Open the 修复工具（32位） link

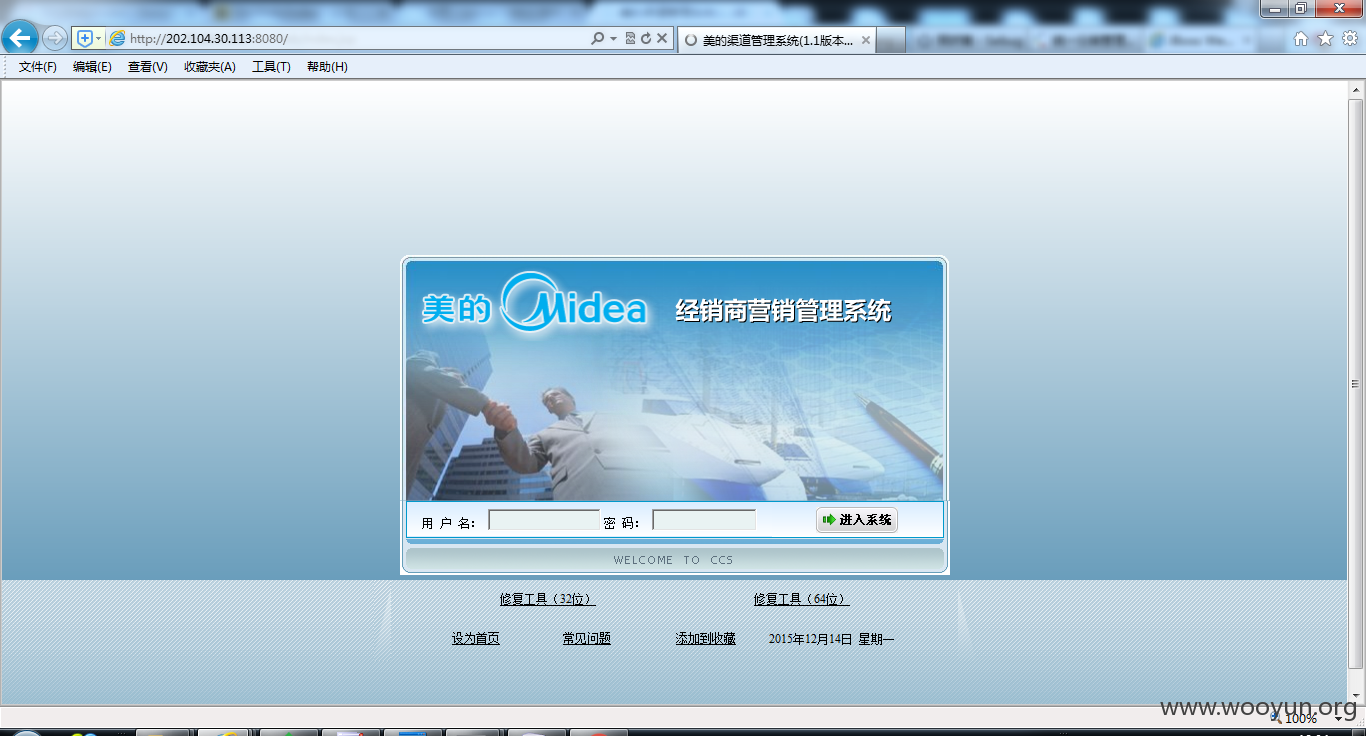point(547,599)
